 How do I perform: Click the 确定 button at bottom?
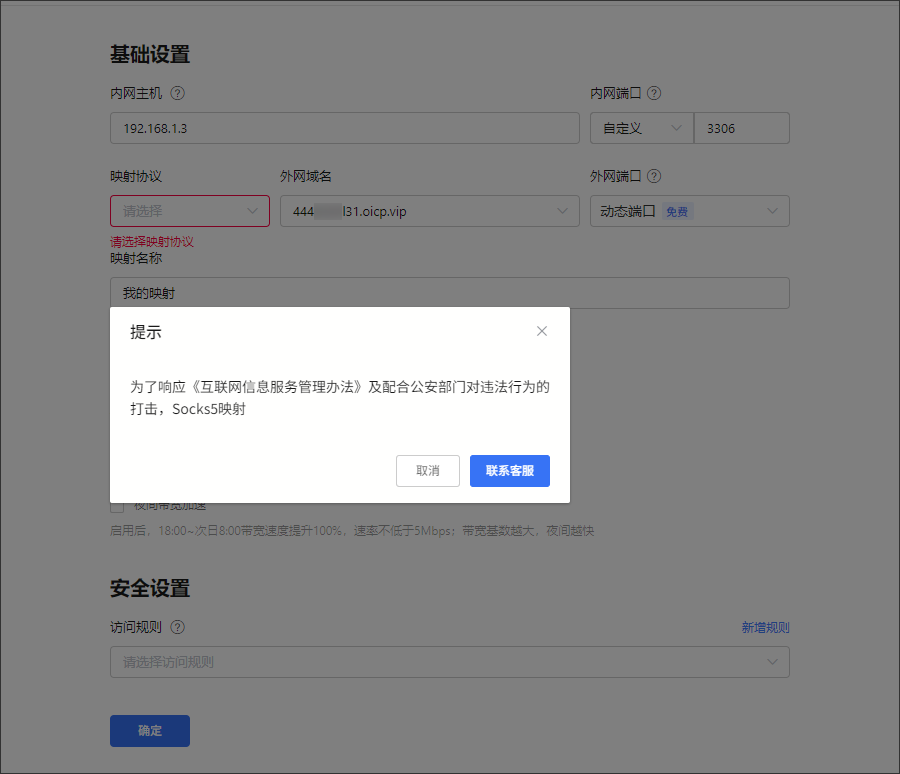[x=150, y=731]
